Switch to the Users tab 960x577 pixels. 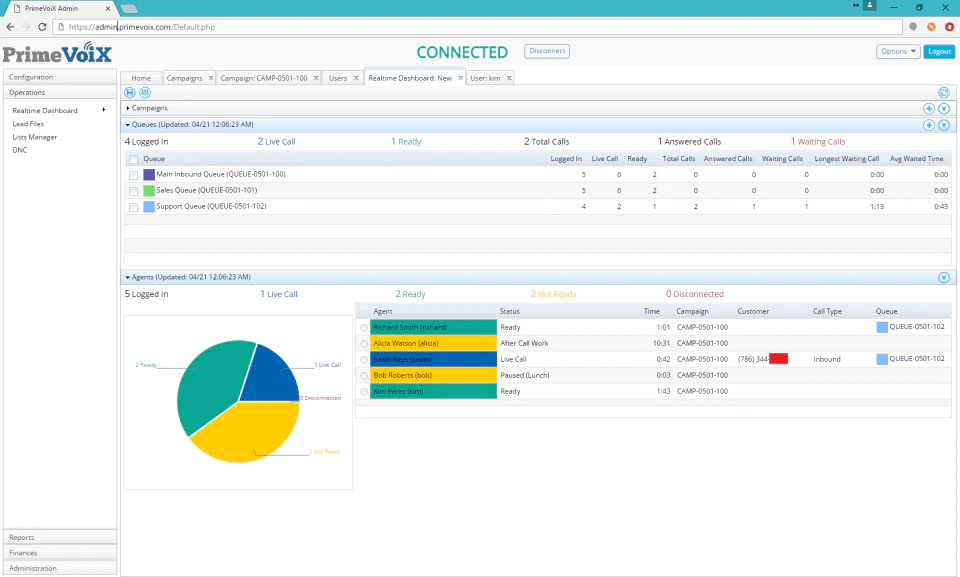tap(338, 78)
